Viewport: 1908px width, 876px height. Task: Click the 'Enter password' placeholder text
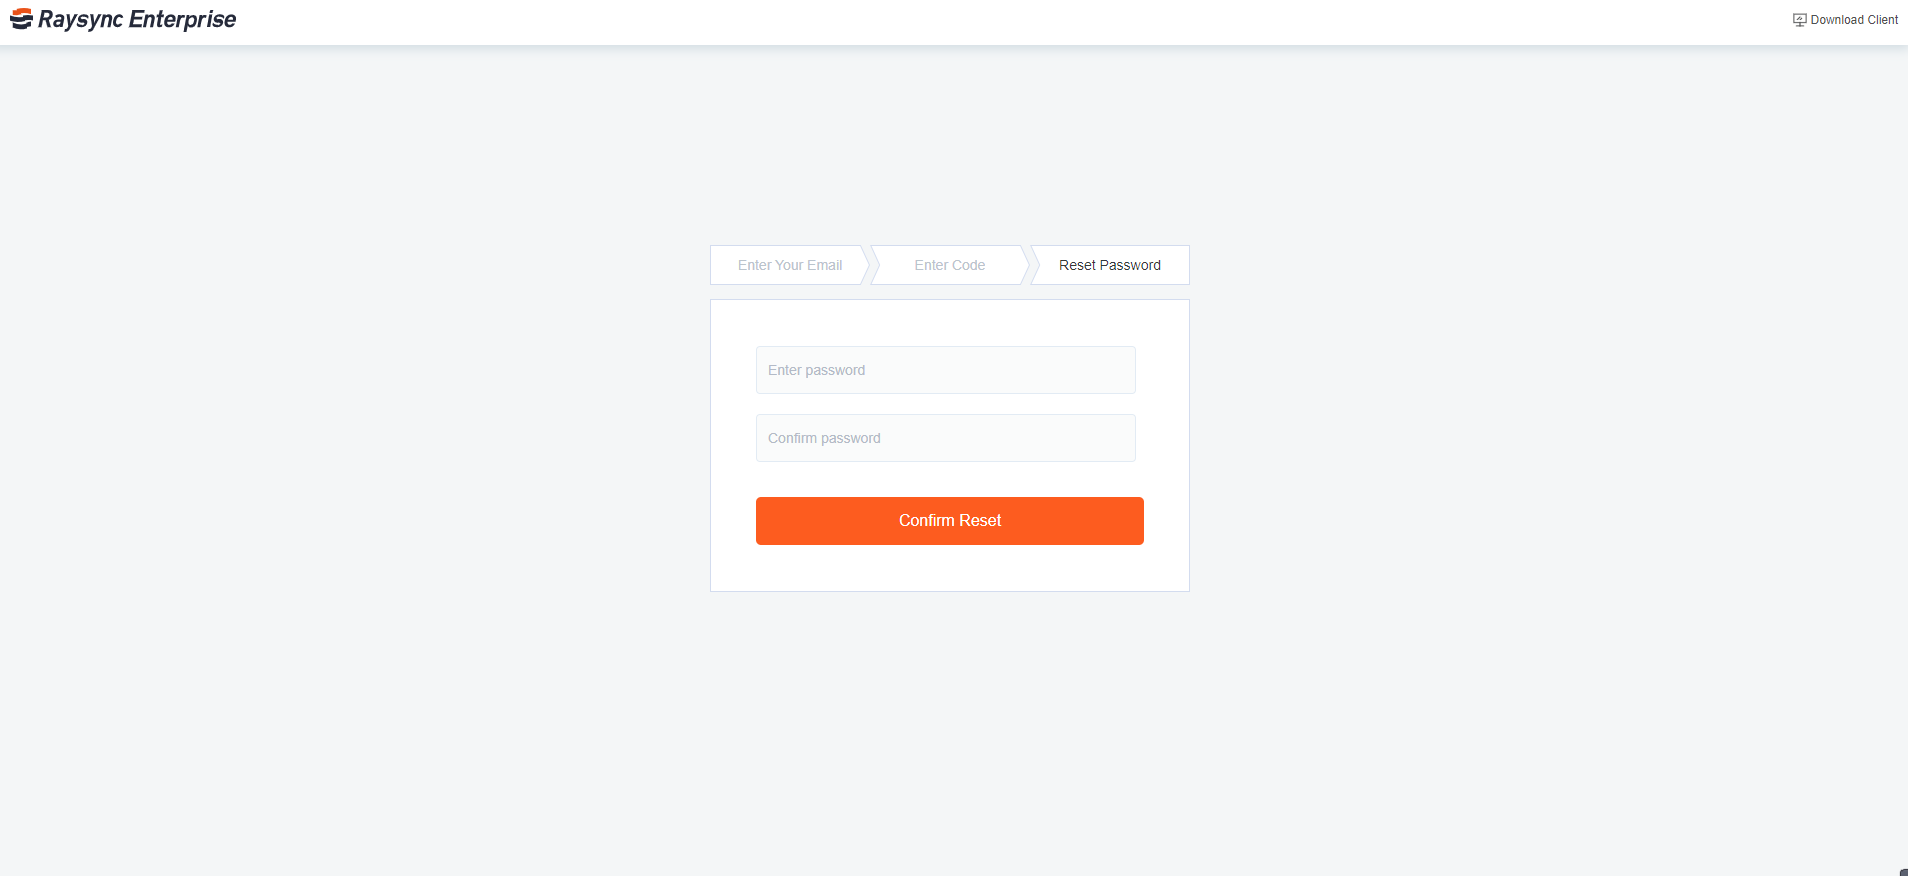click(816, 370)
